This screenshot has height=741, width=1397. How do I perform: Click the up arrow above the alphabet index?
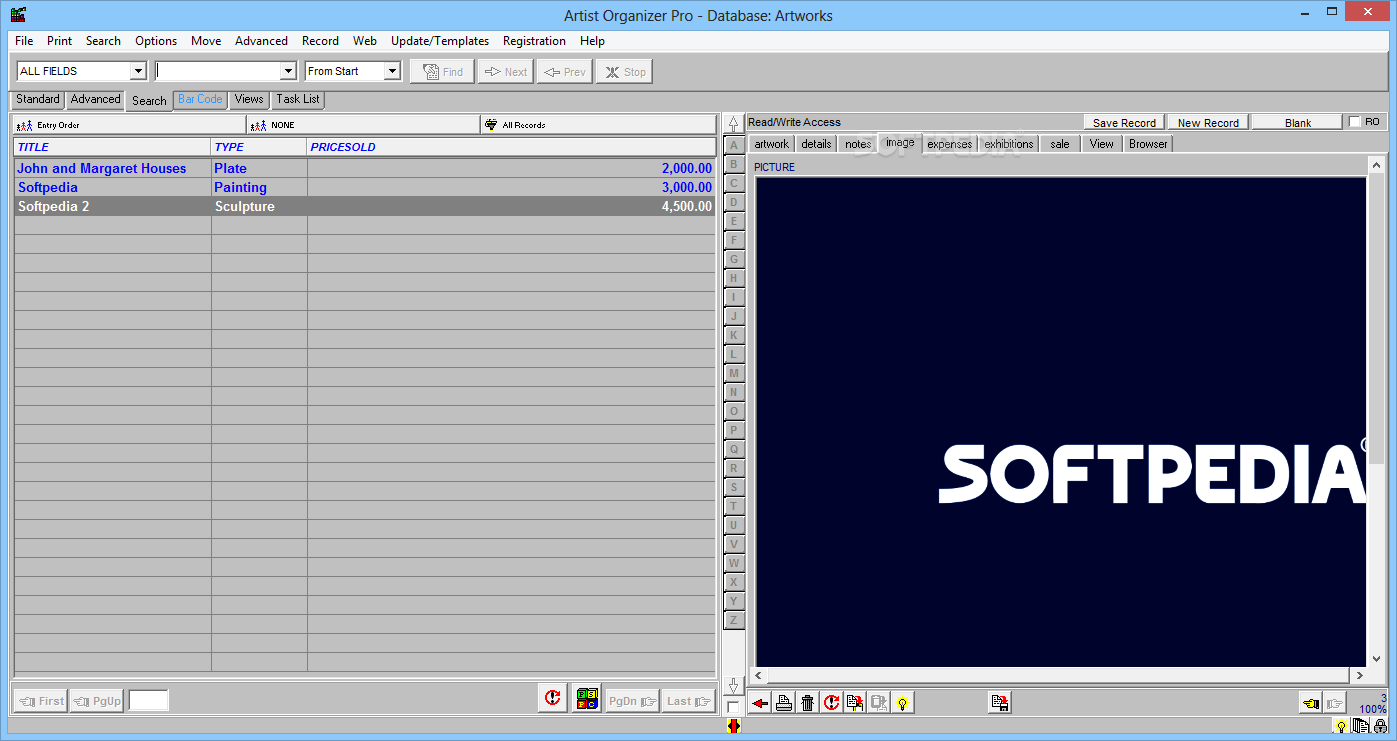[733, 124]
